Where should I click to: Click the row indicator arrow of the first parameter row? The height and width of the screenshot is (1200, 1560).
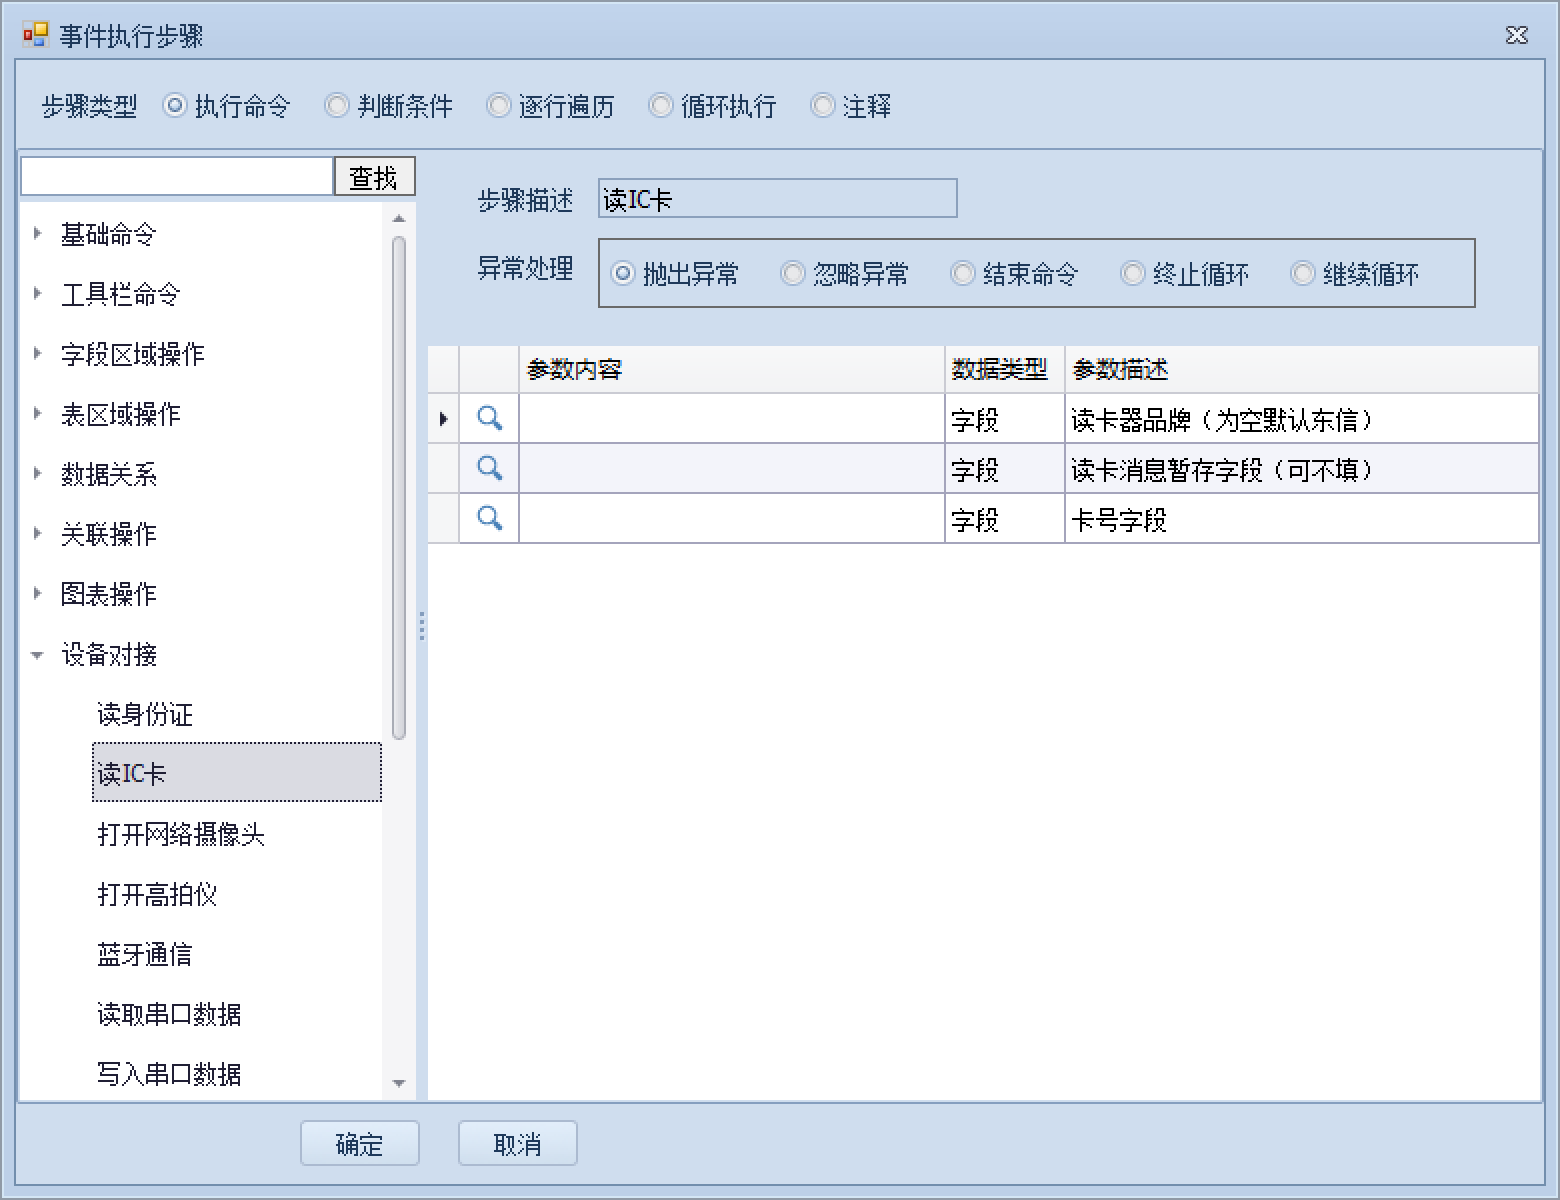tap(443, 419)
